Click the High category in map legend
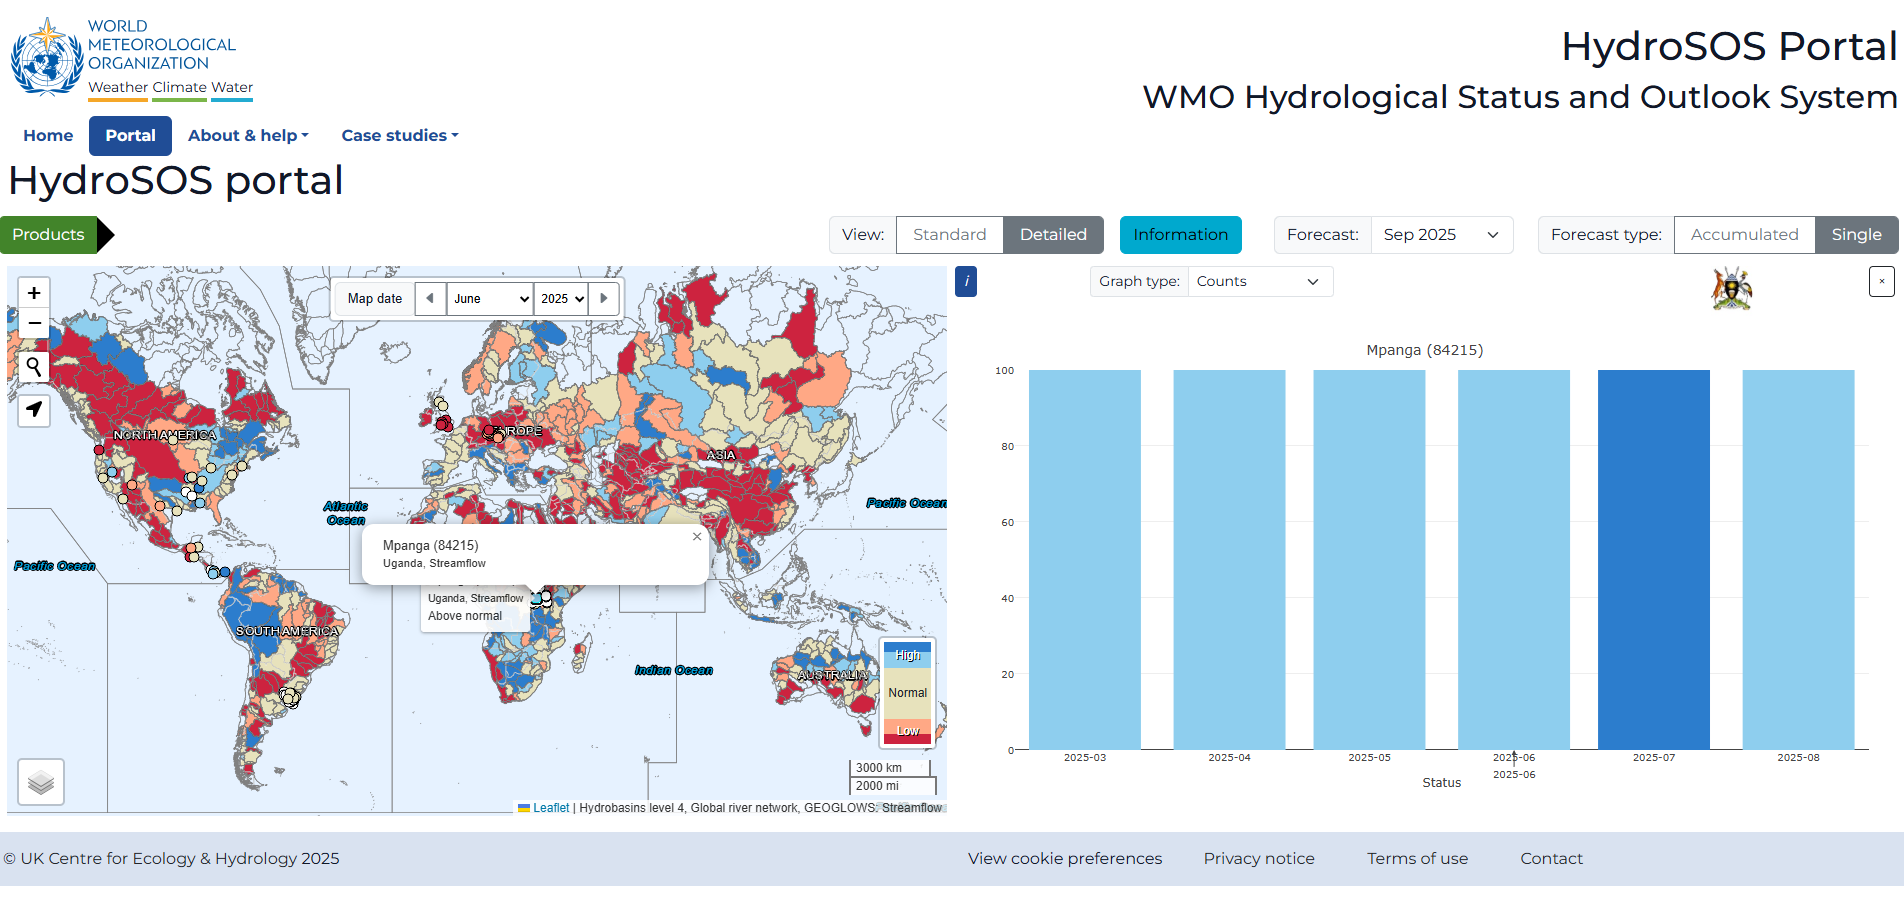This screenshot has height=900, width=1904. click(907, 655)
